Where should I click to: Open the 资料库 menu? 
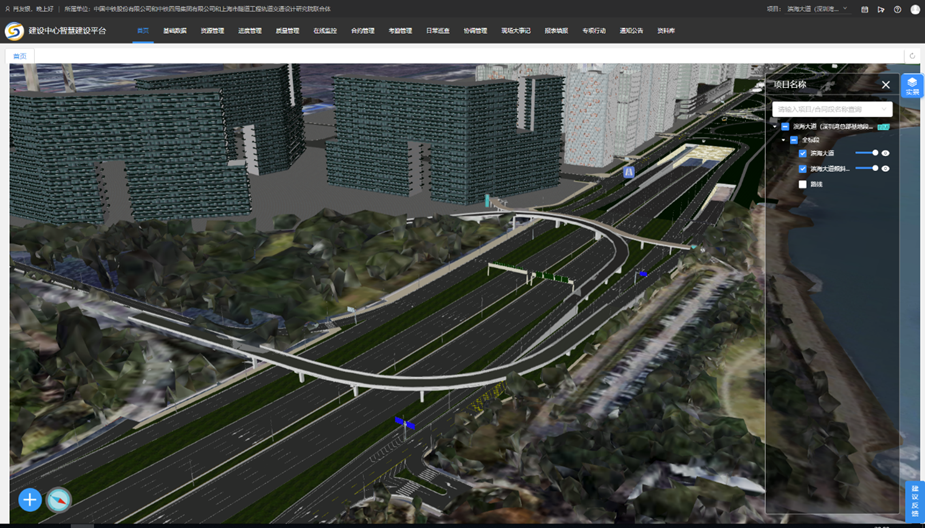tap(667, 31)
